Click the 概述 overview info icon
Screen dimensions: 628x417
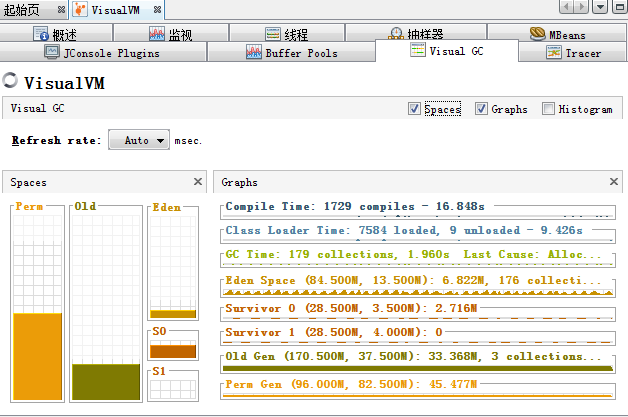tap(41, 34)
